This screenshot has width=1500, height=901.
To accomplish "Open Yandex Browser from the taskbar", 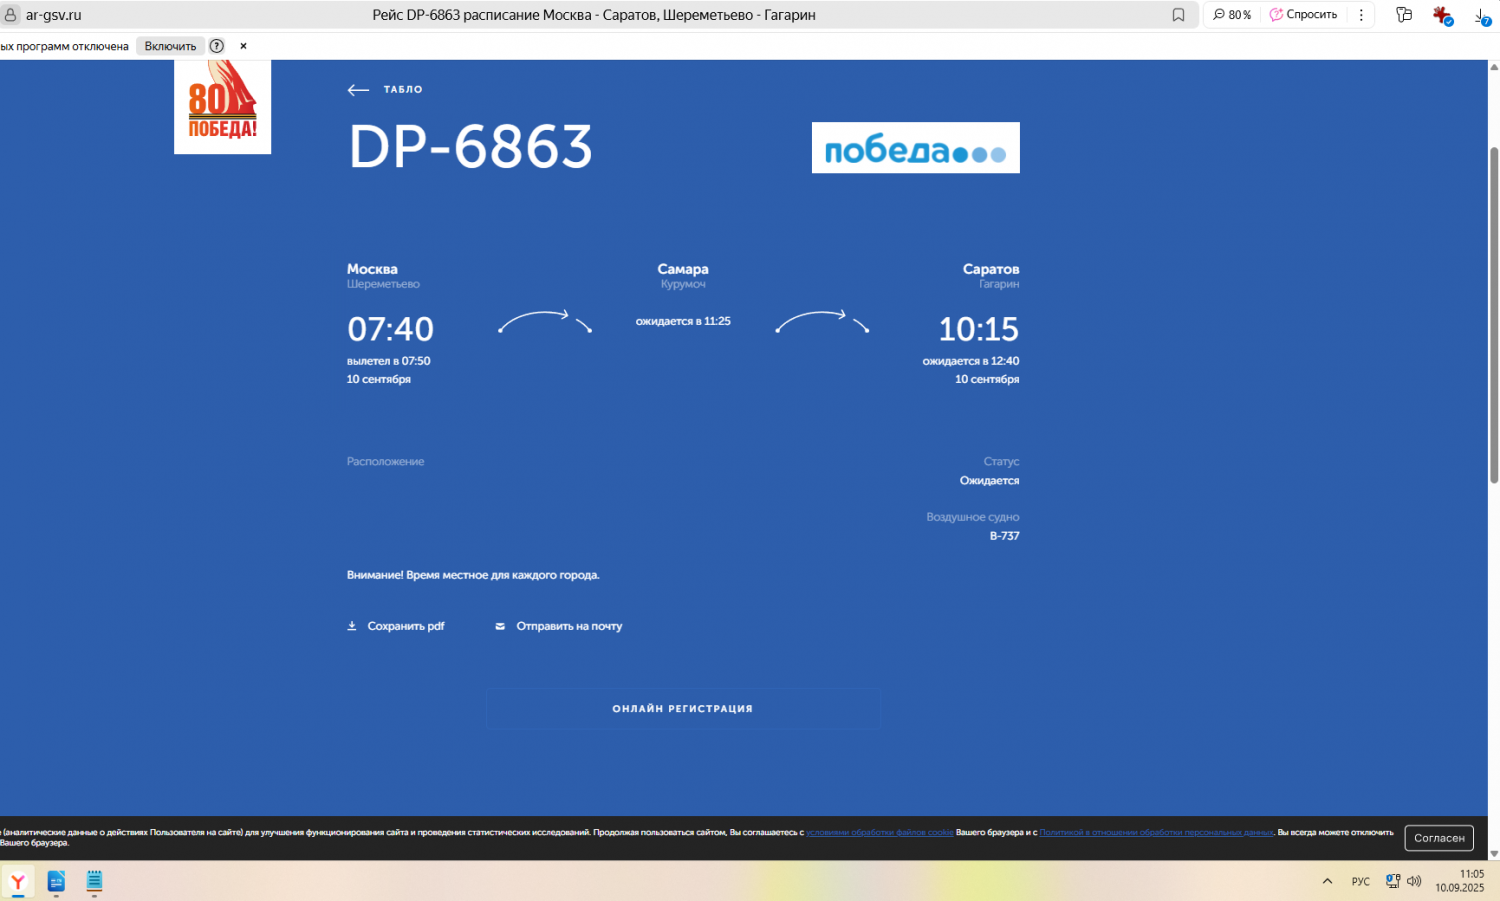I will pos(18,881).
